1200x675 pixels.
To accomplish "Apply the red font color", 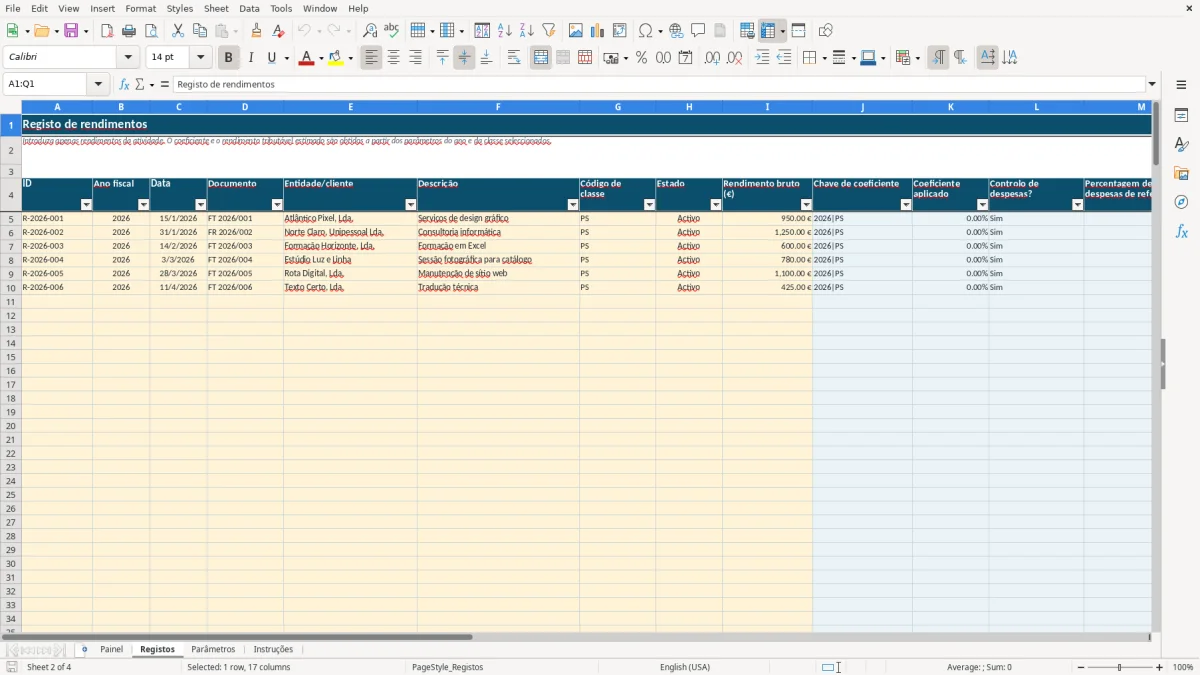I will (305, 58).
